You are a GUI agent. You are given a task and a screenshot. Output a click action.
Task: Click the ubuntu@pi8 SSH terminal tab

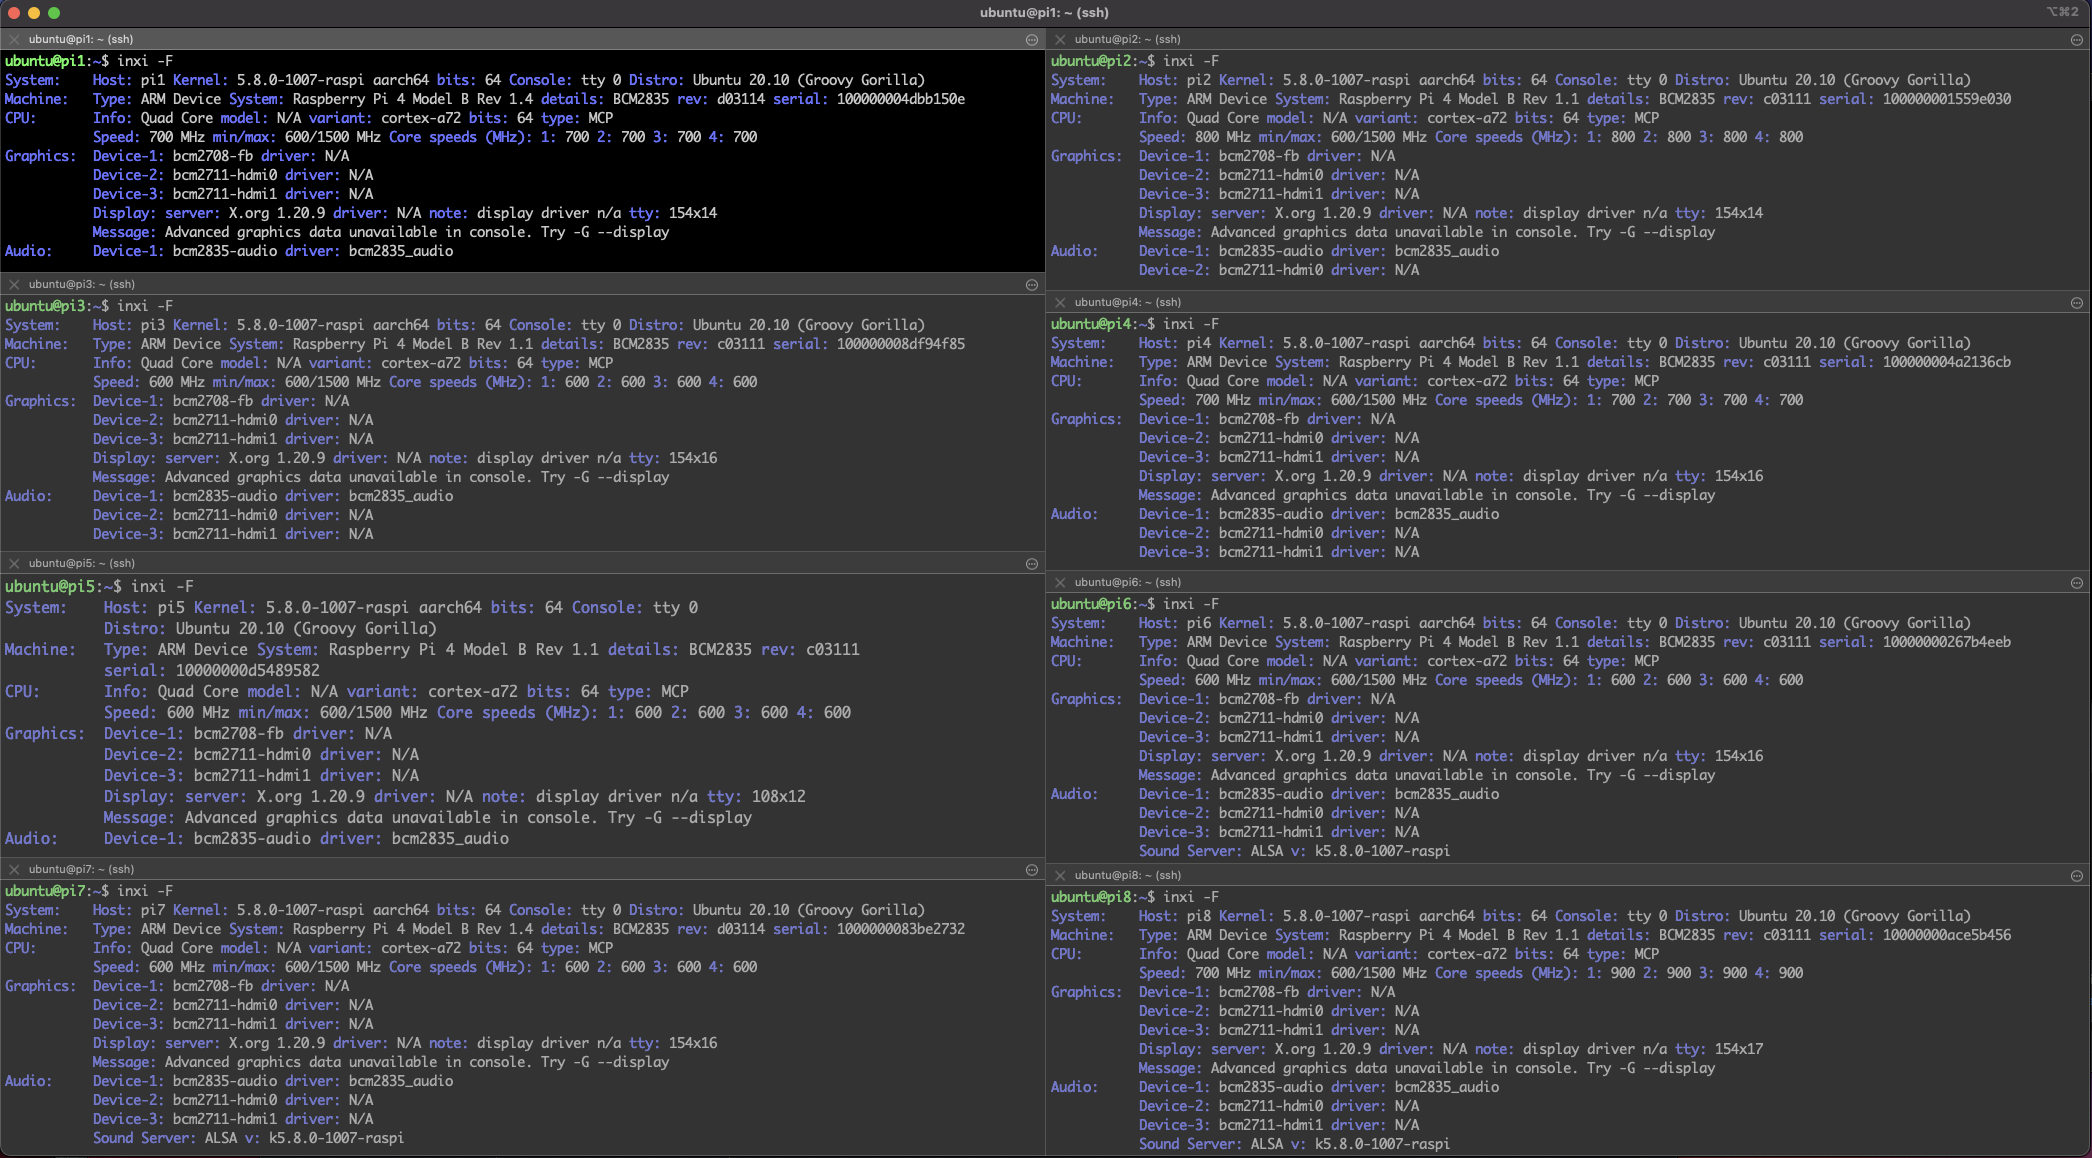coord(1141,874)
